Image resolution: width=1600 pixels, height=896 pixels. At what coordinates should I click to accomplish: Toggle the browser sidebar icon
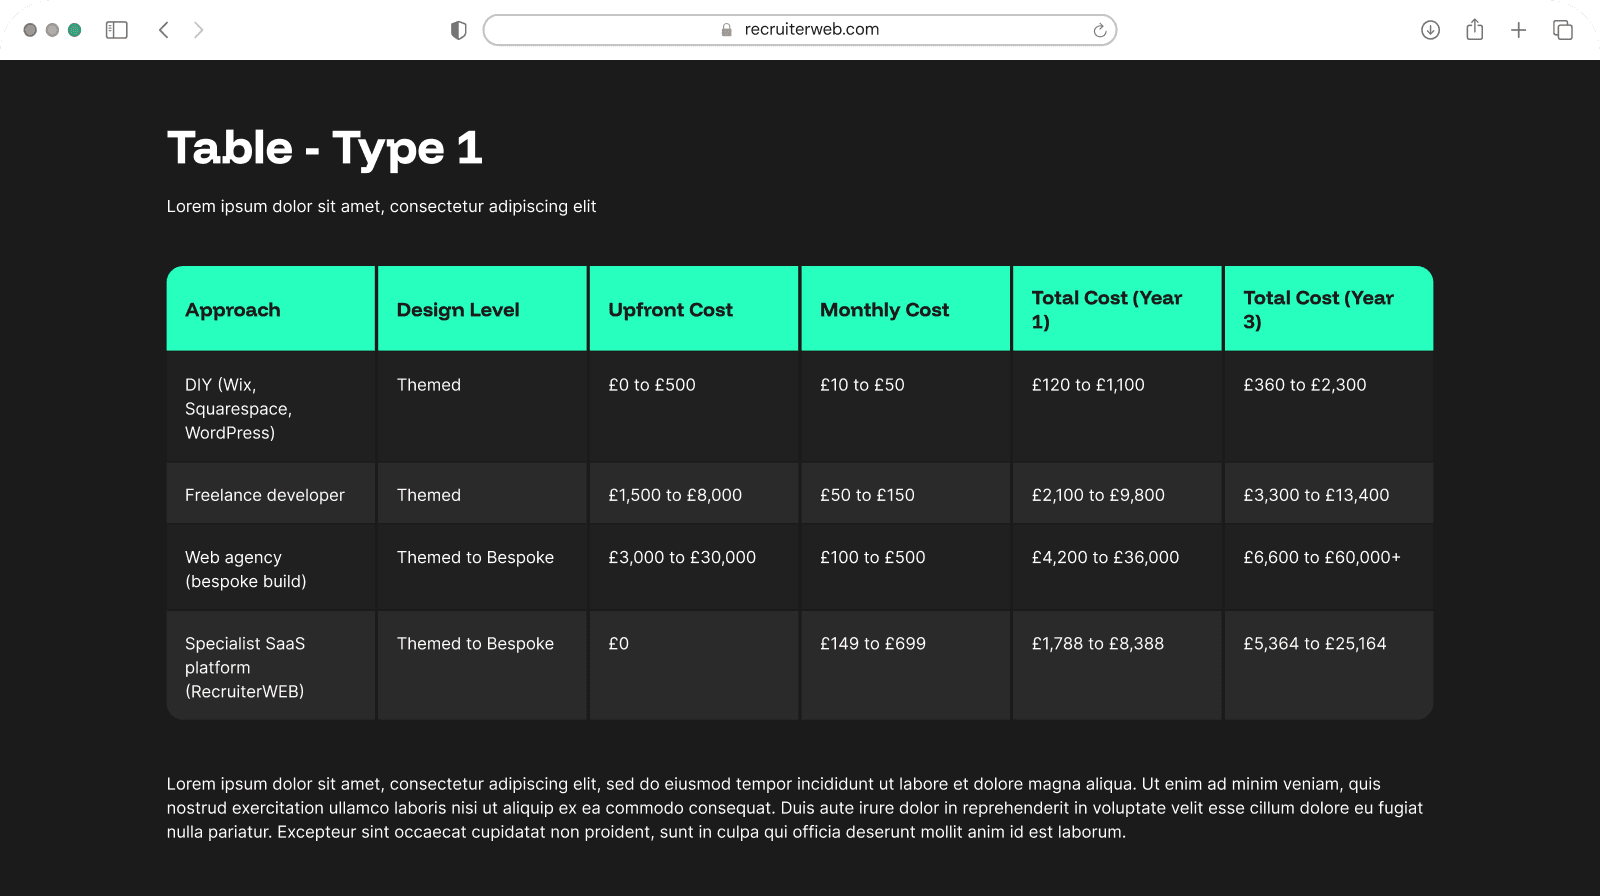(x=117, y=30)
